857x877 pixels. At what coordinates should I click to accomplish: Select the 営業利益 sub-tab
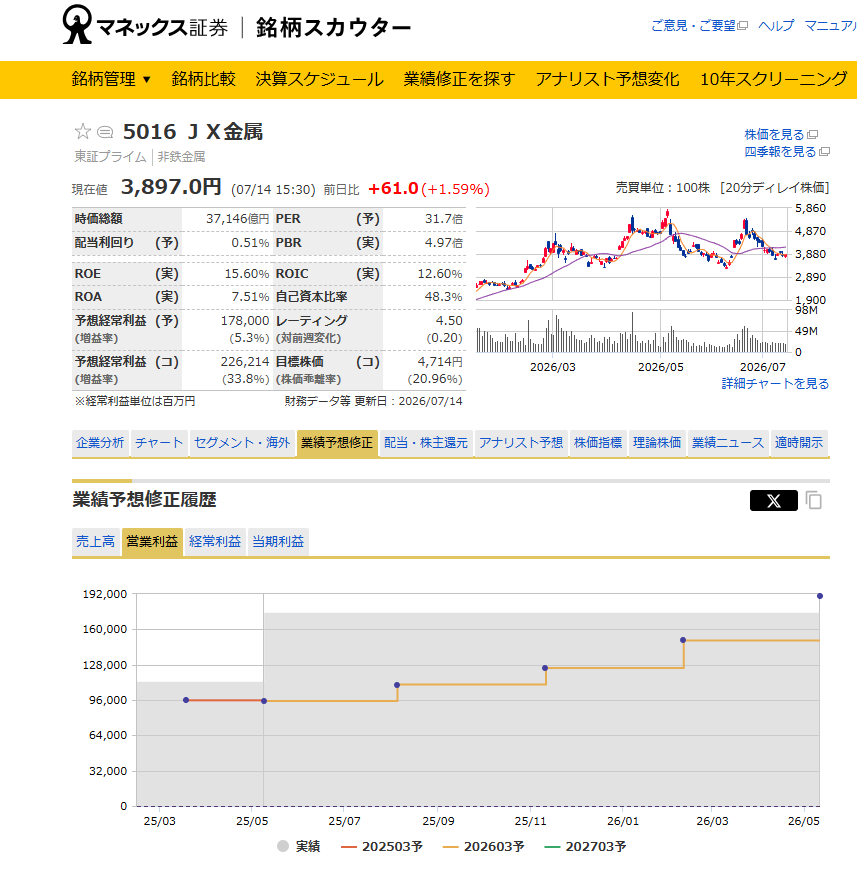pyautogui.click(x=152, y=541)
